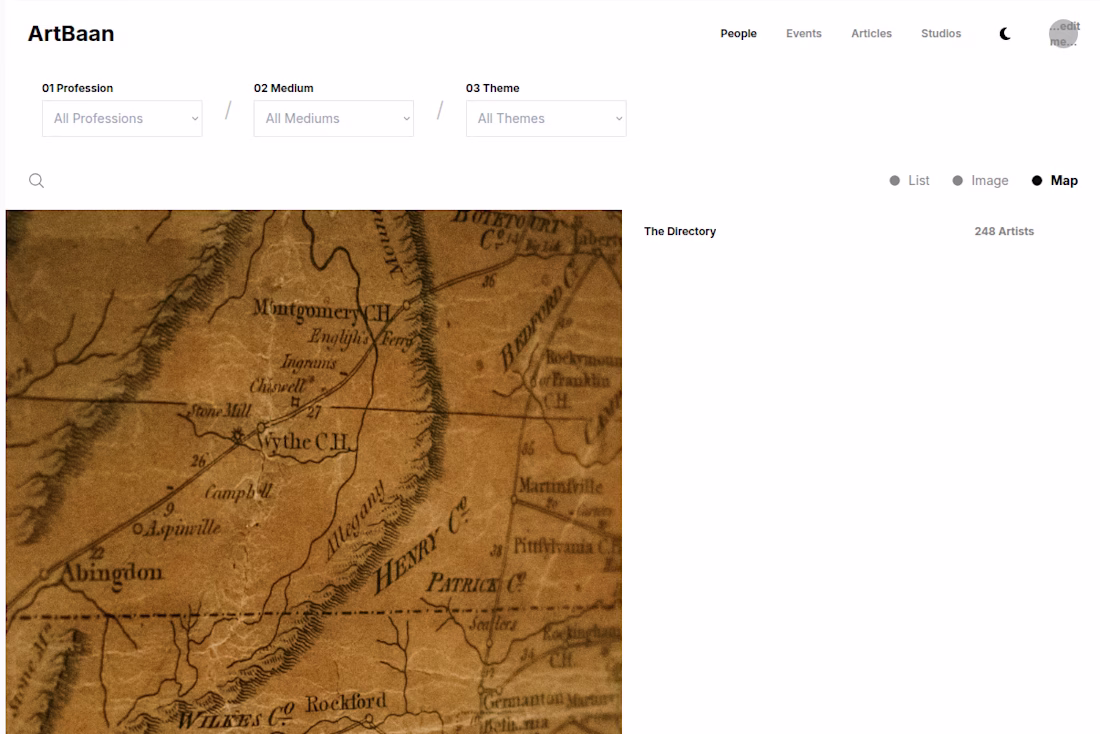Expand the All Professions dropdown
This screenshot has height=734, width=1100.
tap(122, 119)
